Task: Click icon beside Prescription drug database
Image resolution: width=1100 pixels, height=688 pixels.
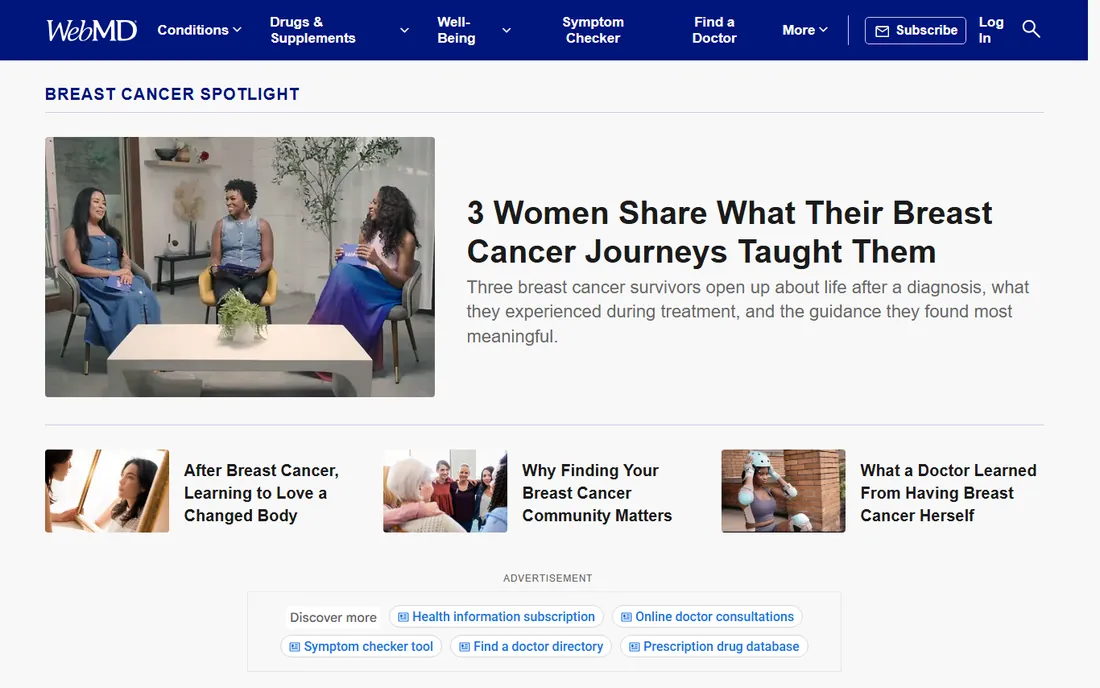Action: [634, 647]
